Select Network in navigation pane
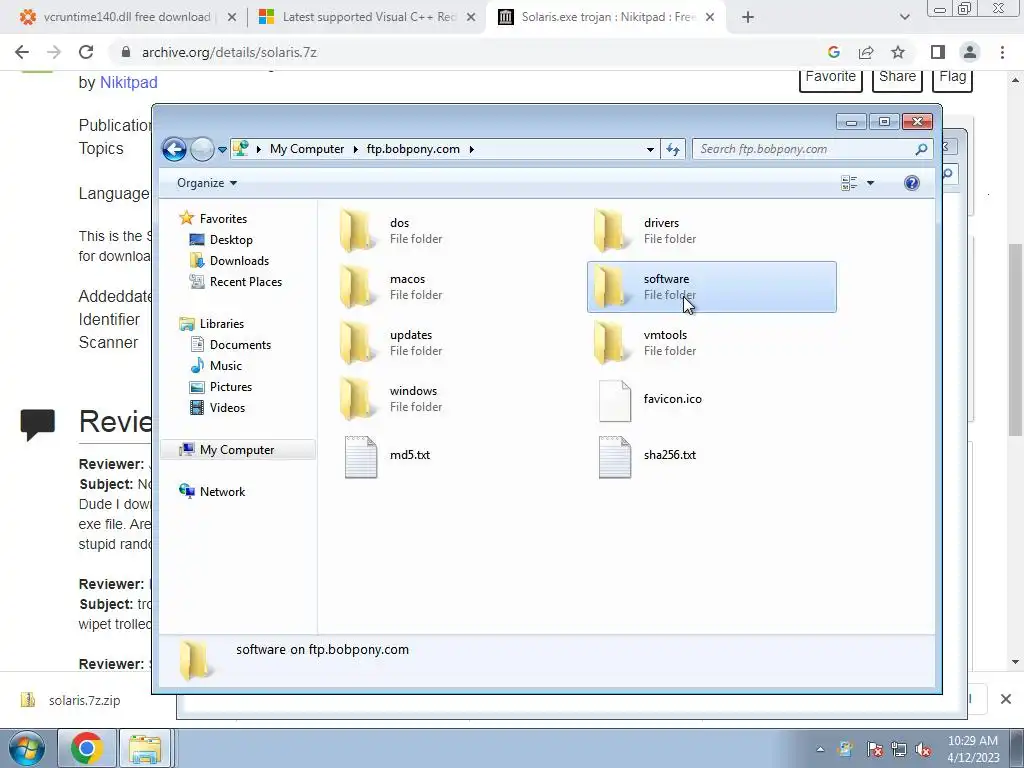 pos(222,492)
